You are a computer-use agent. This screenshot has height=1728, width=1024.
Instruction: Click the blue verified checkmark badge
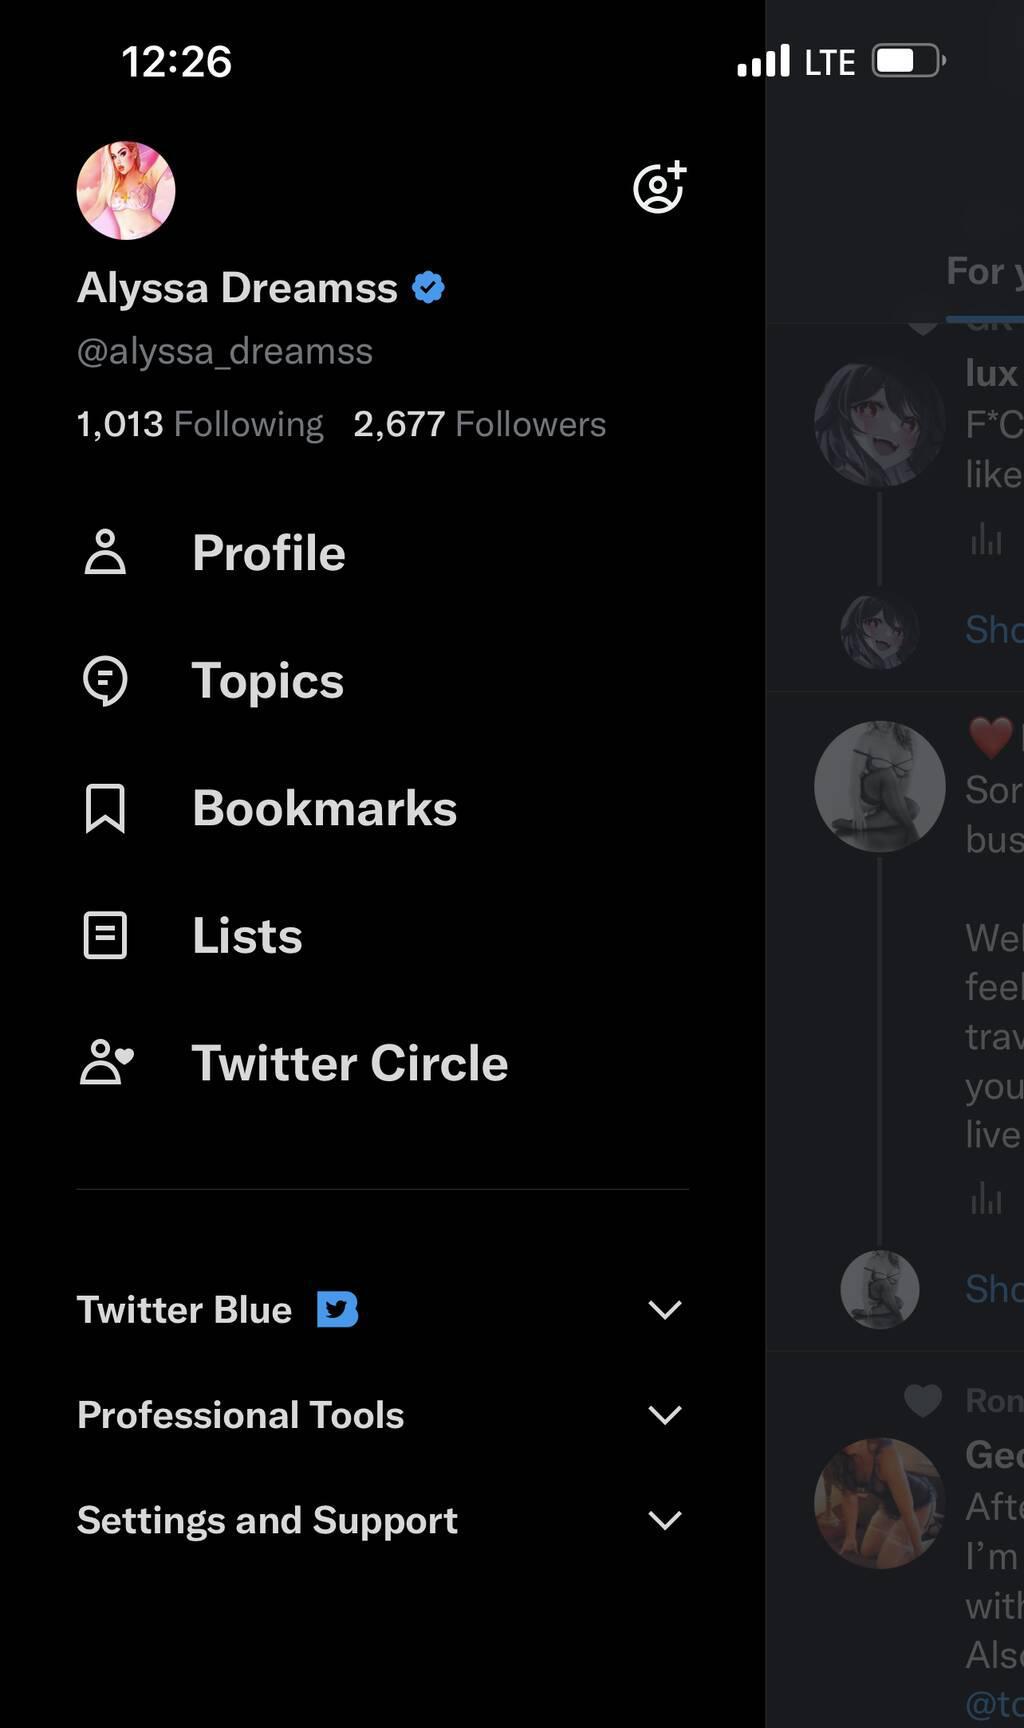(x=428, y=288)
